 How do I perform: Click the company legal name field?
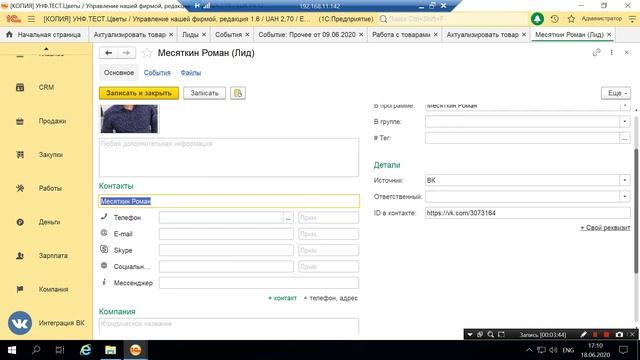(229, 326)
